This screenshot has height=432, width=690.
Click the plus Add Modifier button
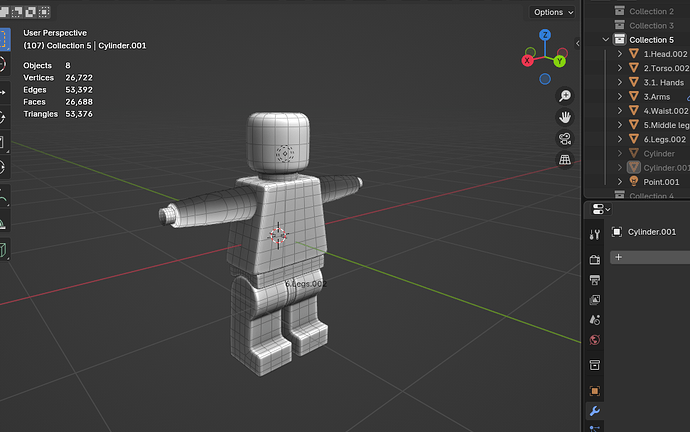(650, 257)
